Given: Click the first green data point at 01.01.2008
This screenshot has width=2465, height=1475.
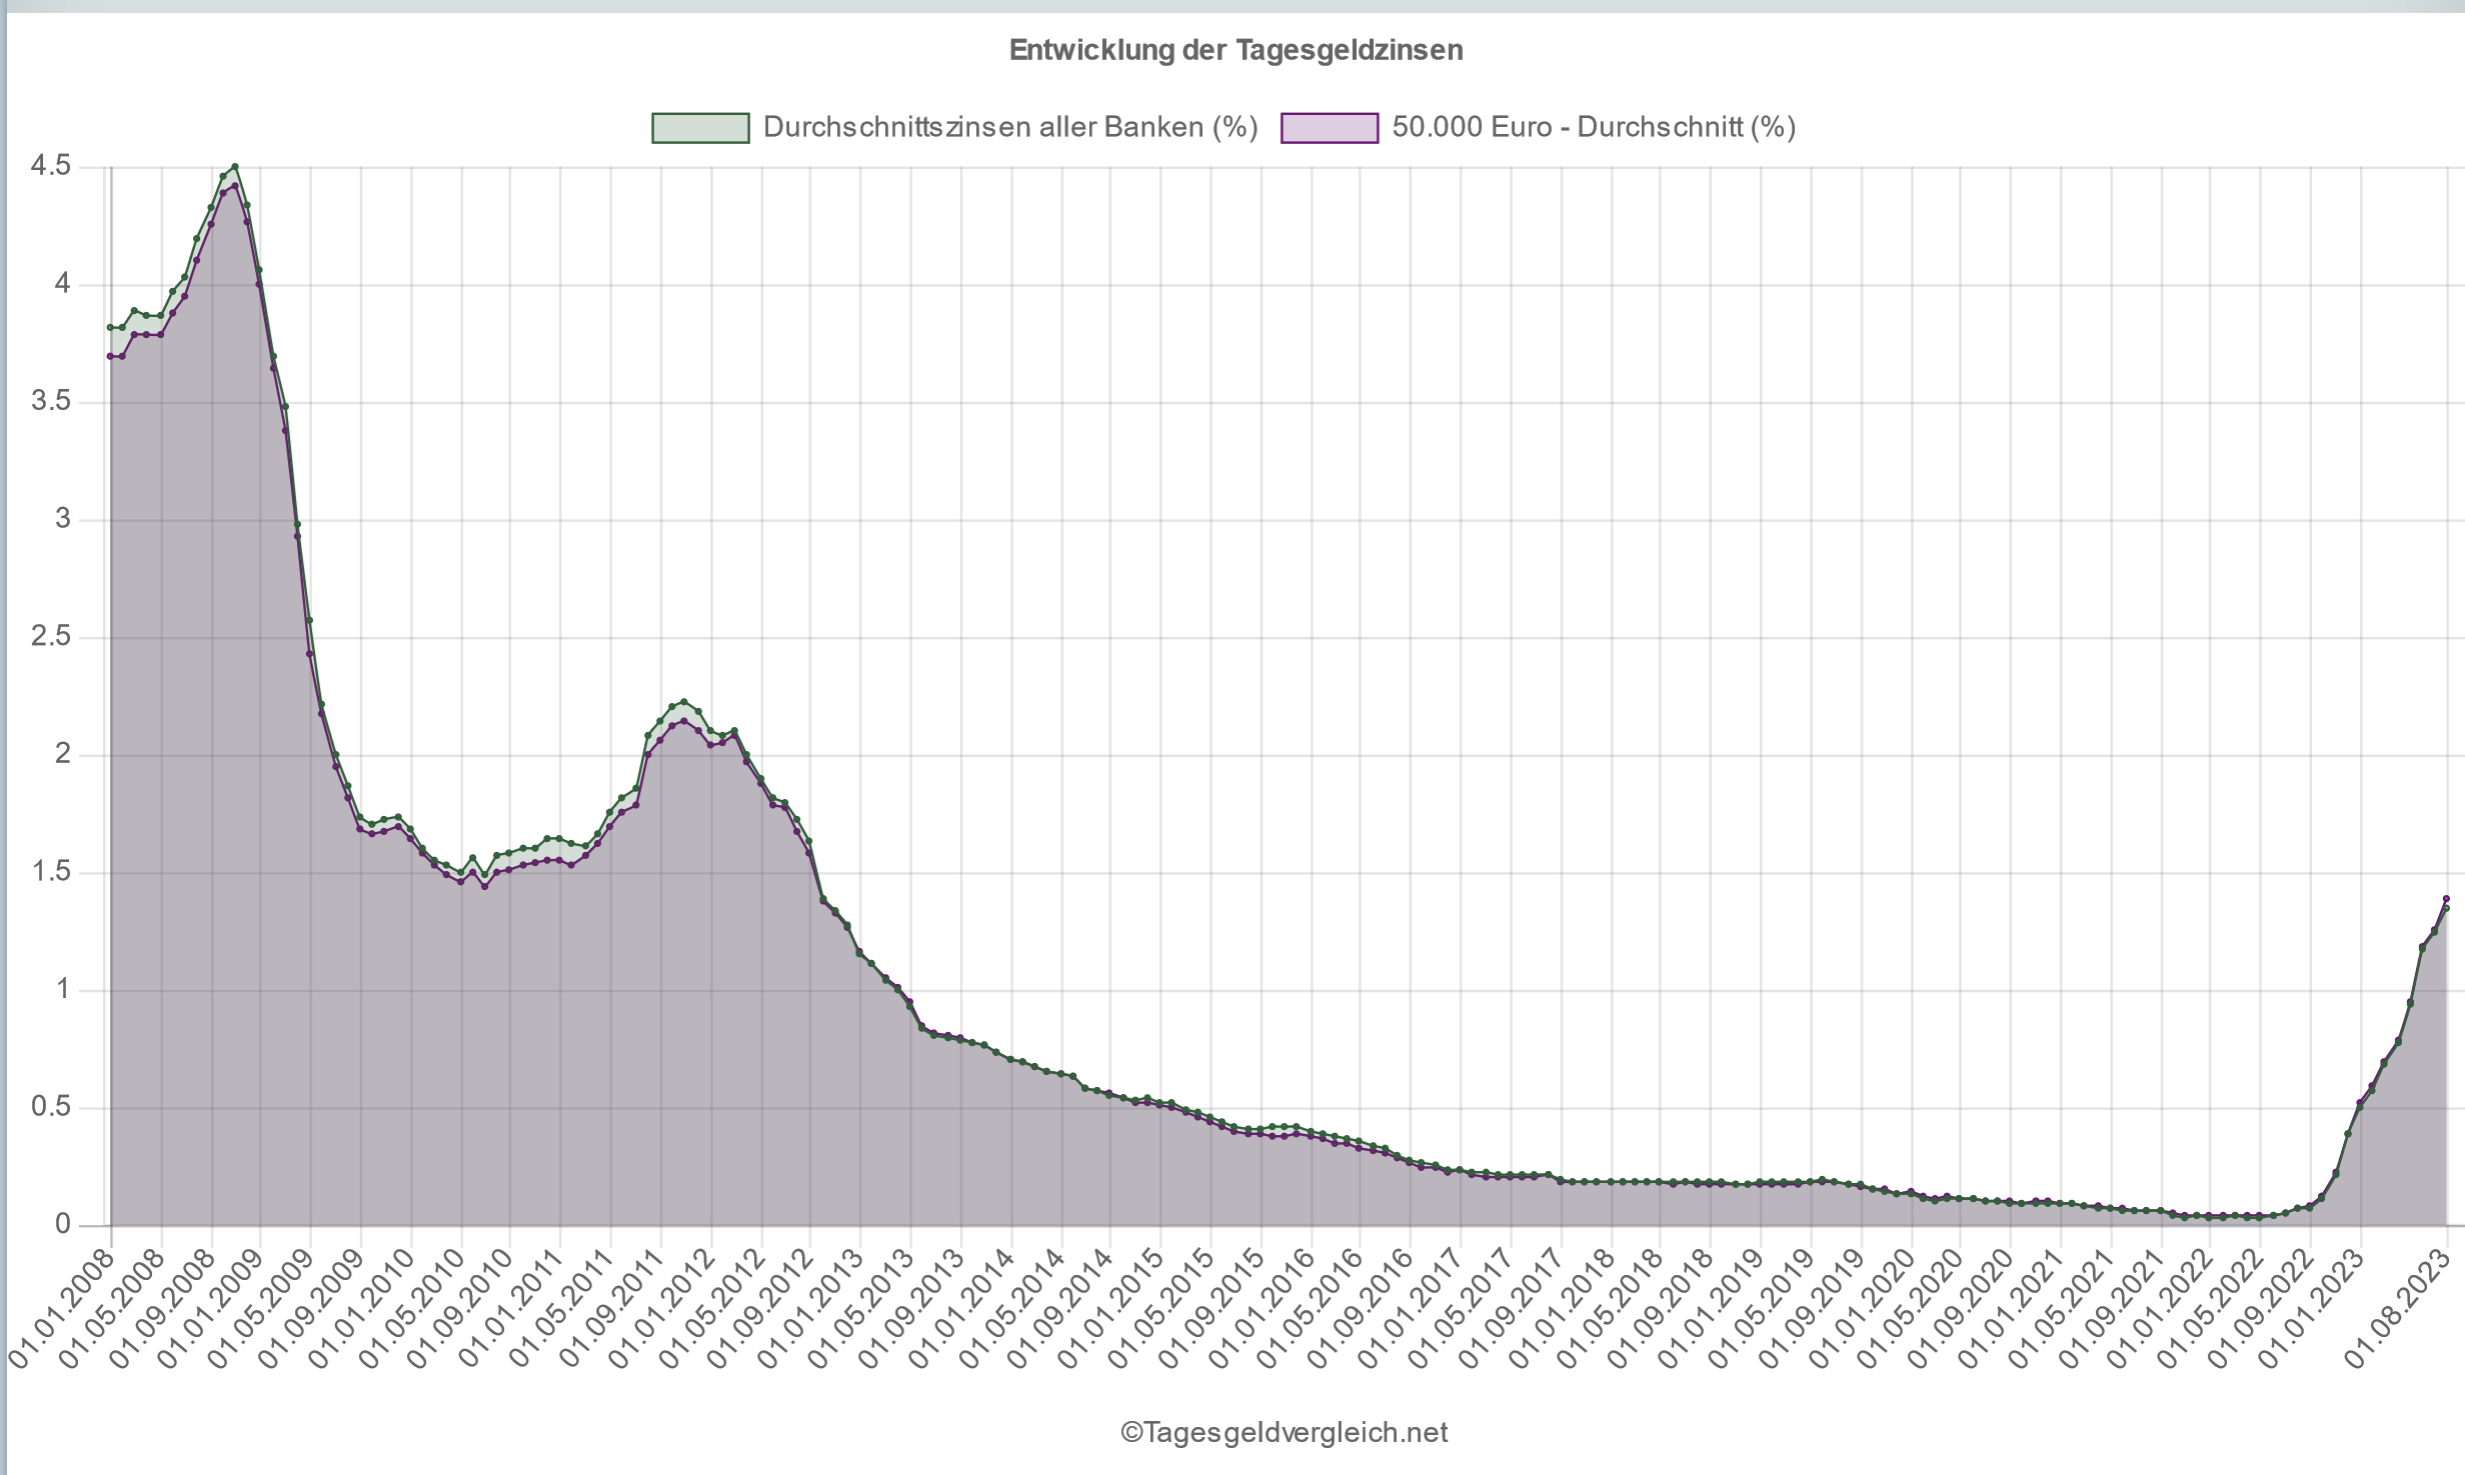Looking at the screenshot, I should [x=110, y=327].
